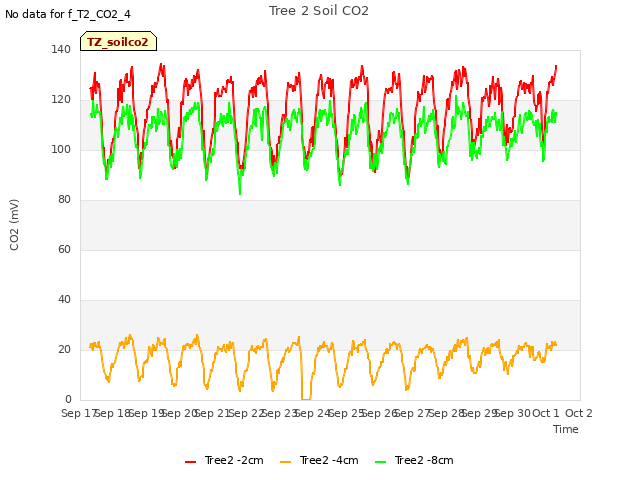This screenshot has height=480, width=640.
Task: Click the 'No data for f_T2_CO2_4' message
Action: 68,14
